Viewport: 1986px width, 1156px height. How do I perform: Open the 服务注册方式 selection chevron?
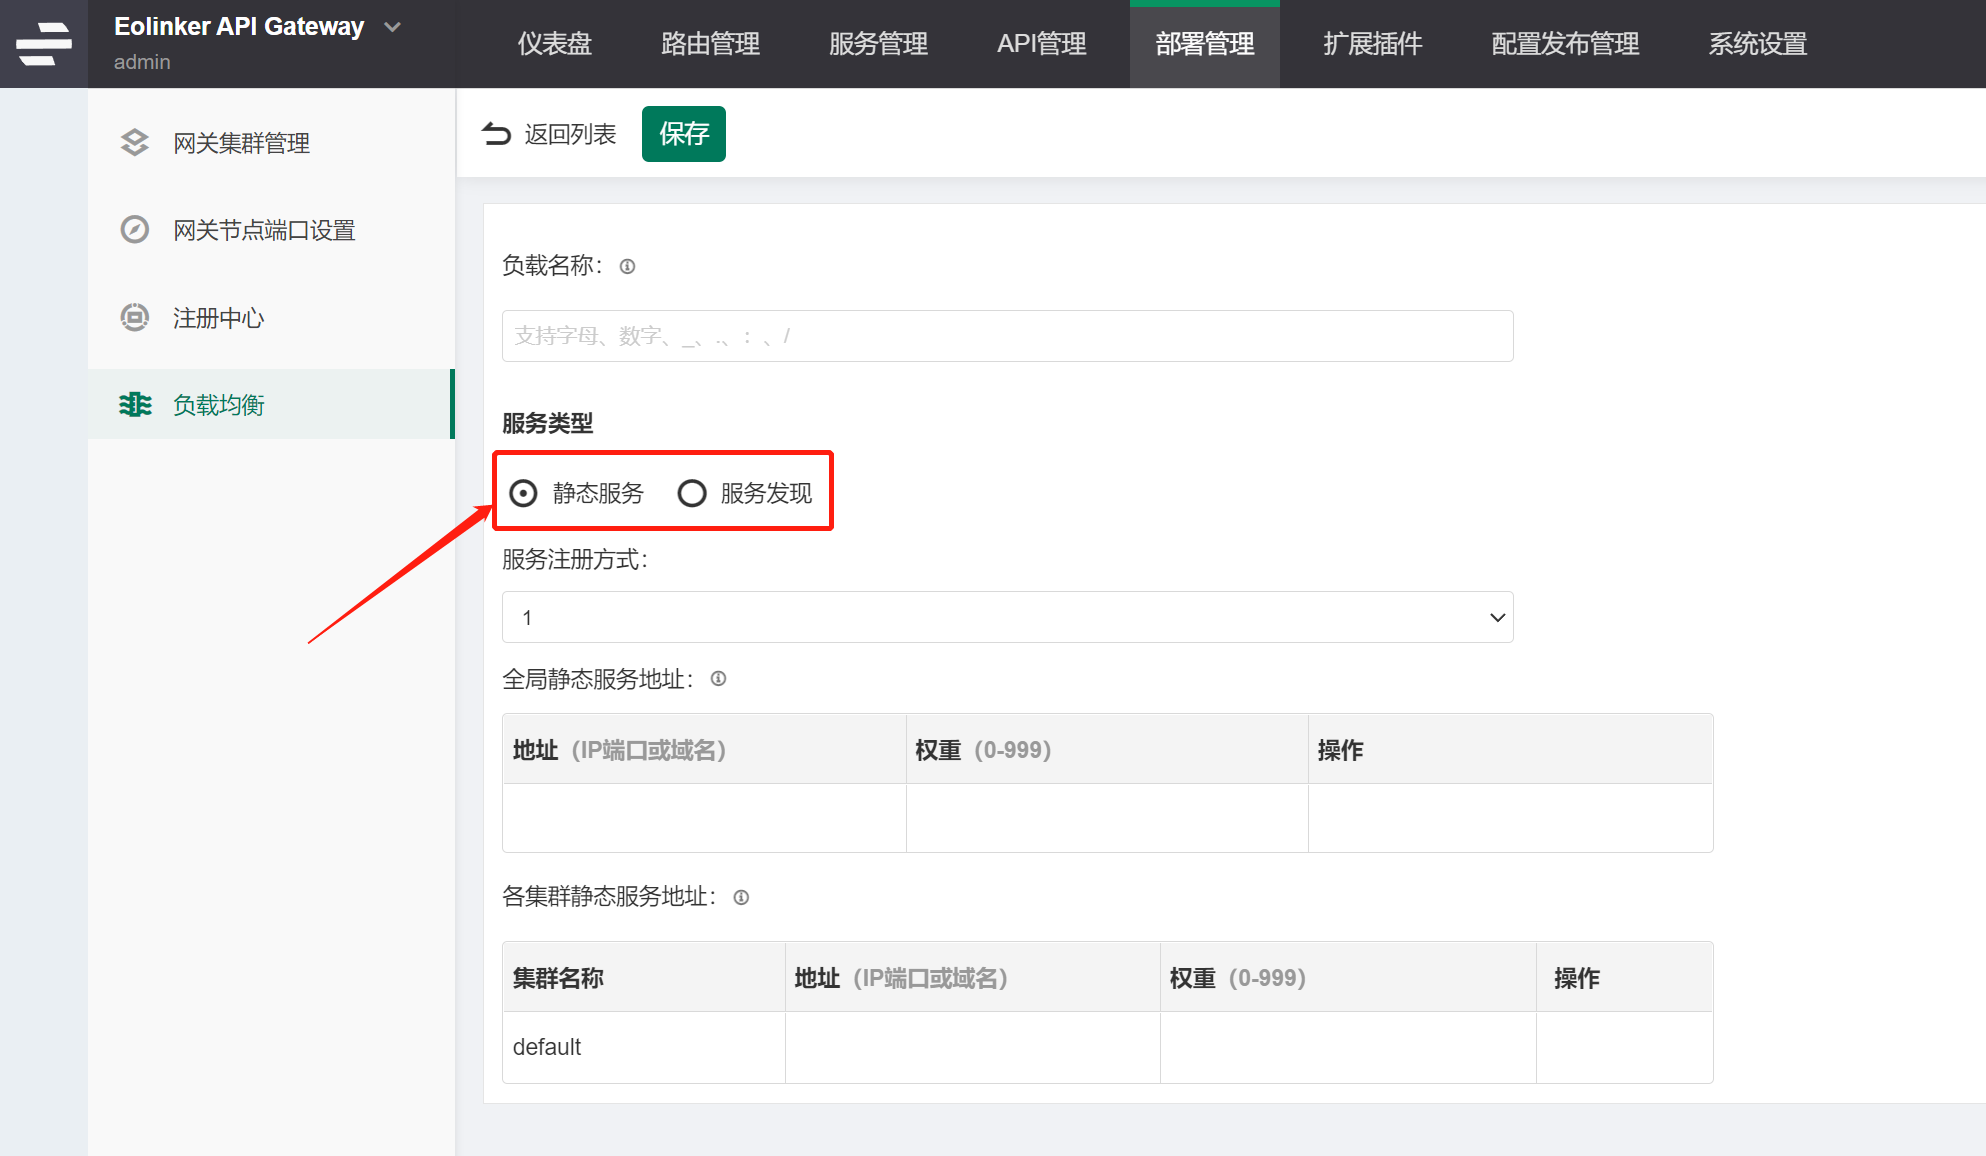[1497, 617]
